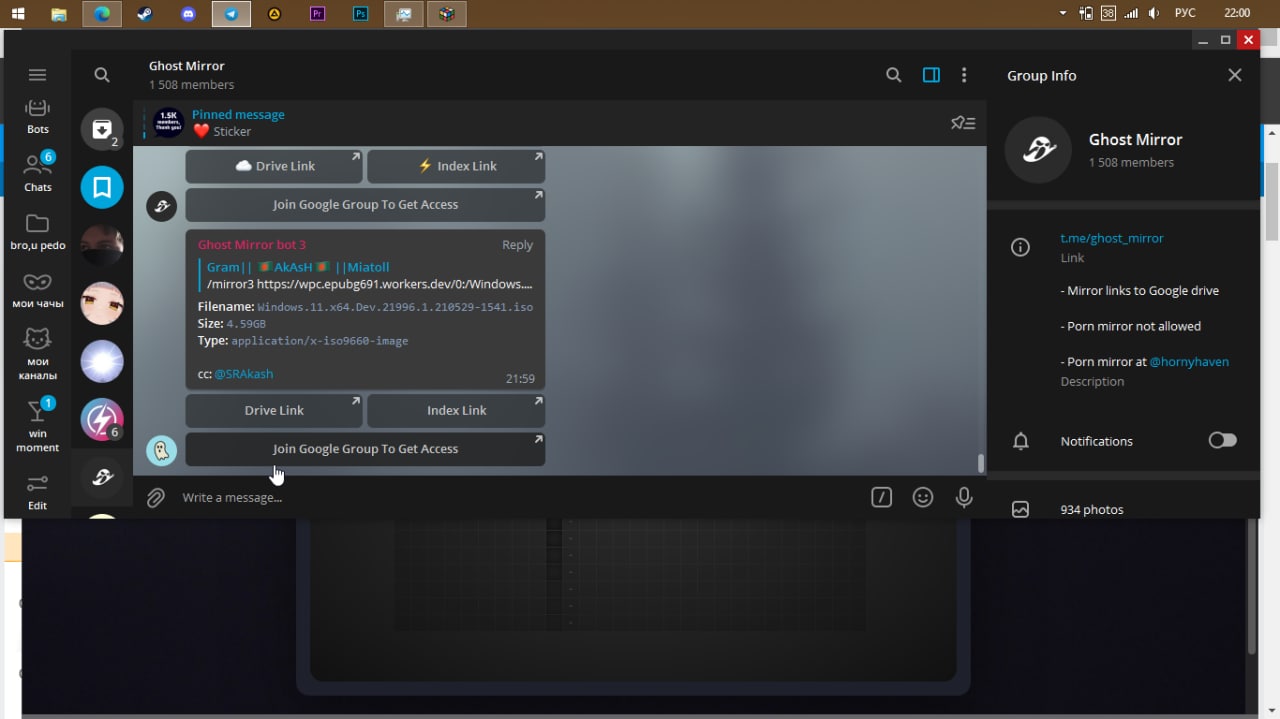Viewport: 1280px width, 719px height.
Task: Switch to the мои каналы folder
Action: tap(37, 354)
